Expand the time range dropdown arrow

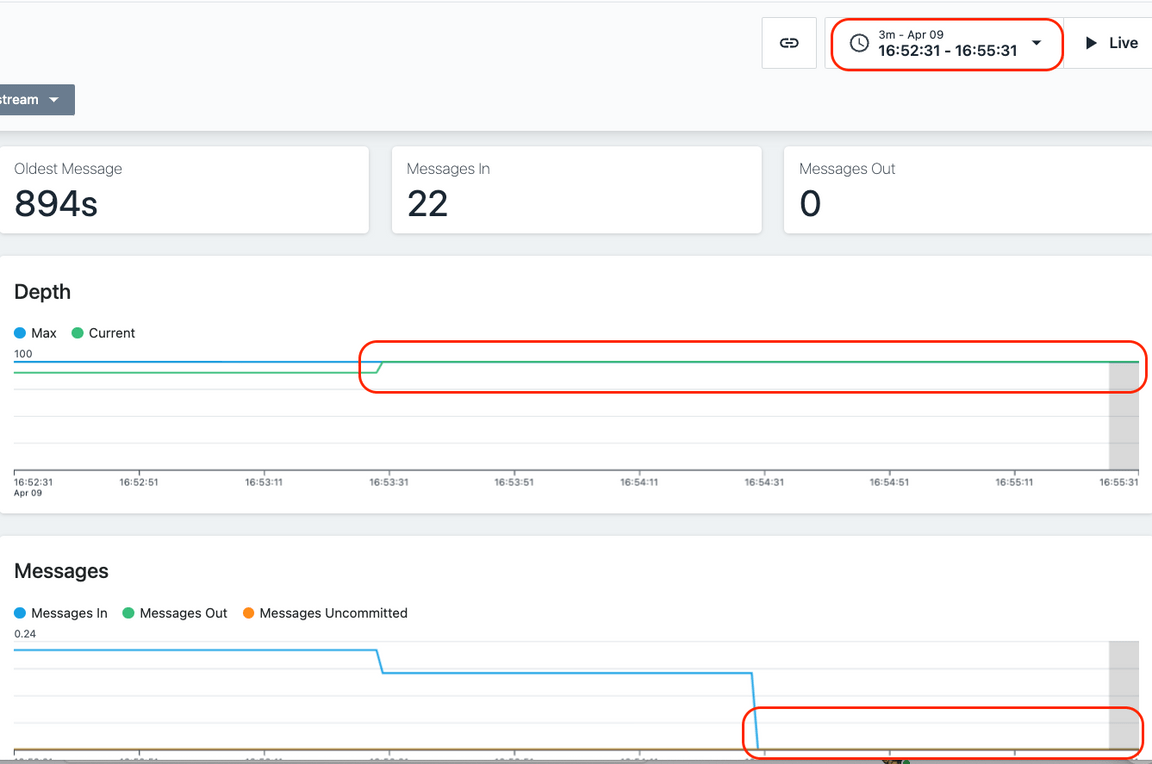pos(1037,43)
